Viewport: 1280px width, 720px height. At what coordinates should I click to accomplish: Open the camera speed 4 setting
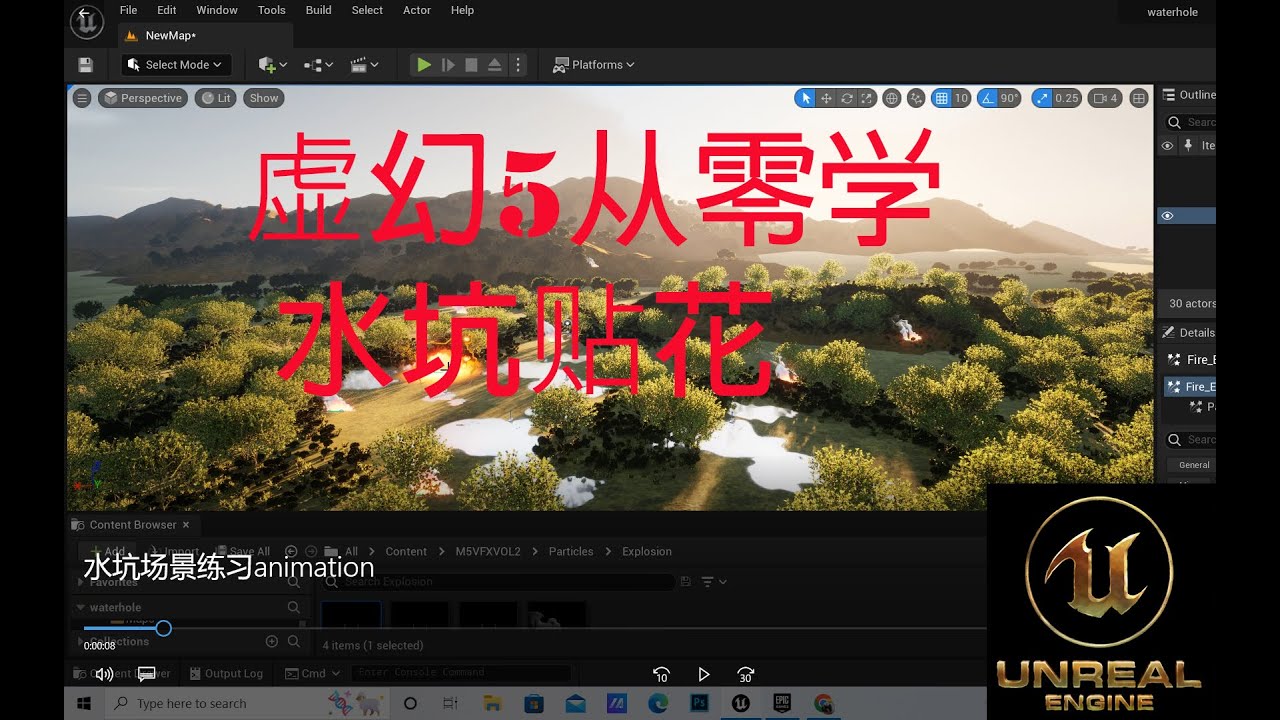point(1105,98)
